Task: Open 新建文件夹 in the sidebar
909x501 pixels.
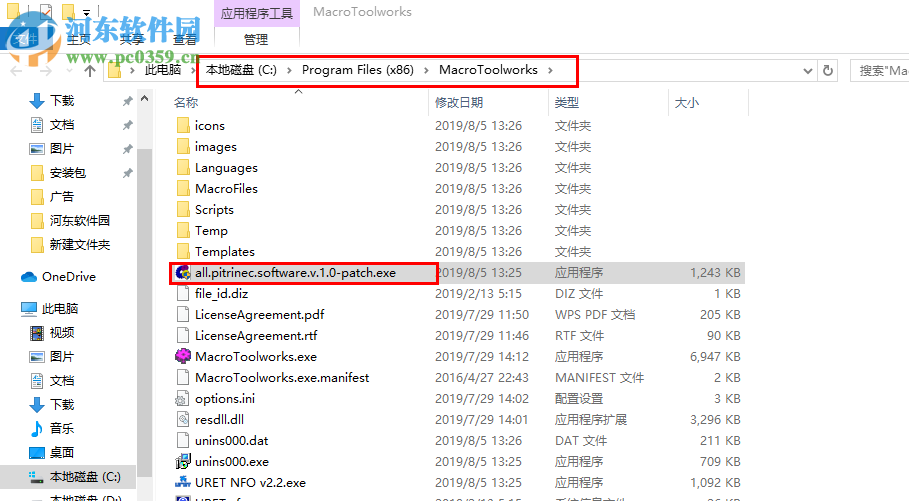Action: click(70, 245)
